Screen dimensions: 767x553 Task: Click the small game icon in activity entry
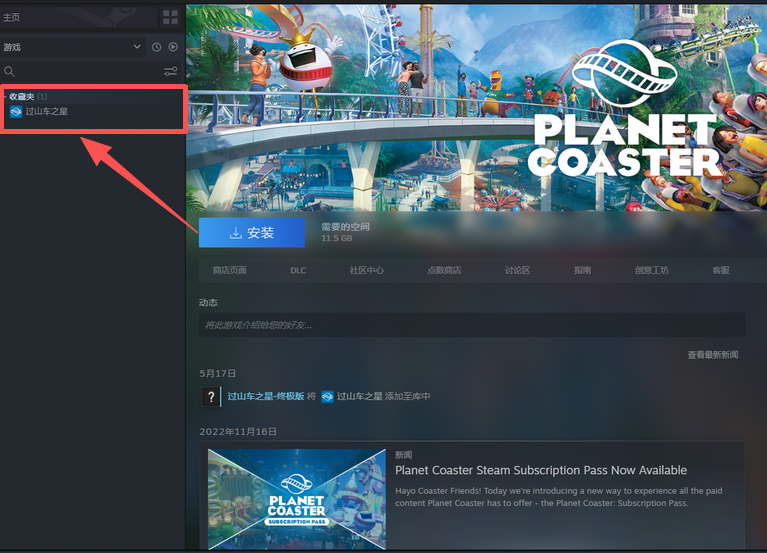point(327,397)
